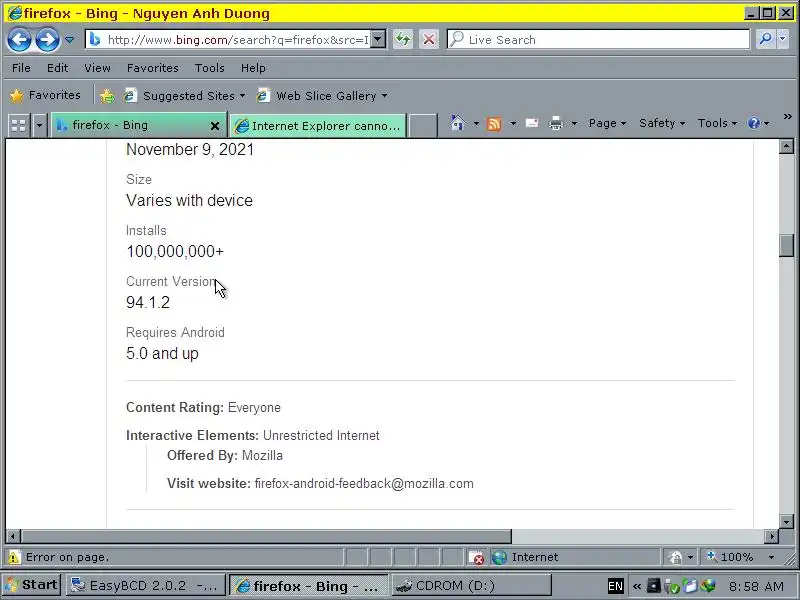The image size is (800, 600).
Task: Click the Home icon in the command bar
Action: pos(457,123)
